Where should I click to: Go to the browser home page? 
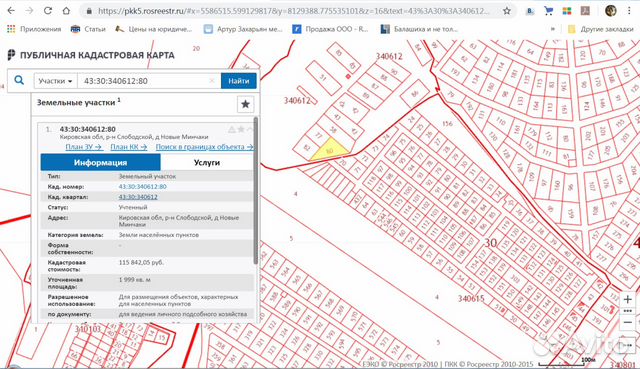tap(66, 11)
